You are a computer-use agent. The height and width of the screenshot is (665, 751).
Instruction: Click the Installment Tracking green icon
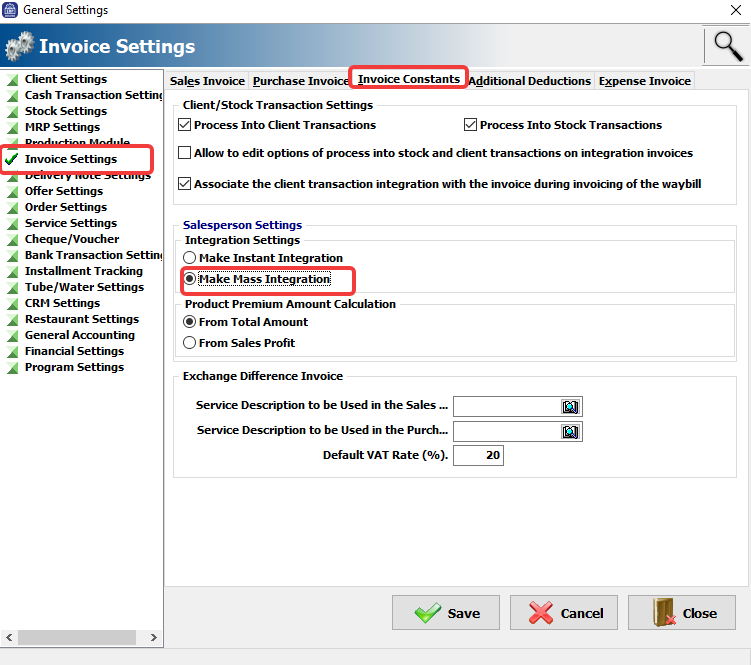coord(12,272)
